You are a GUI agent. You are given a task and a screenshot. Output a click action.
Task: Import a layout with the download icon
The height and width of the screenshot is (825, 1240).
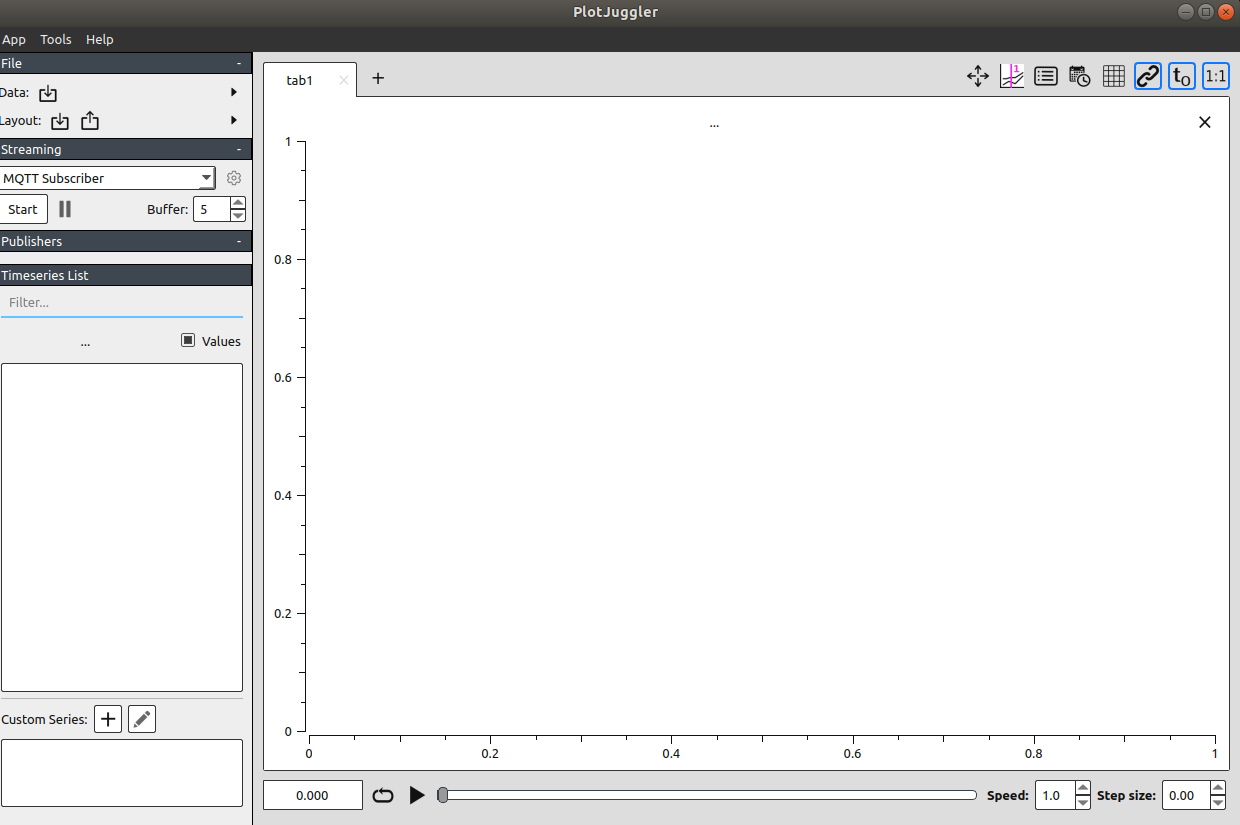pyautogui.click(x=59, y=121)
